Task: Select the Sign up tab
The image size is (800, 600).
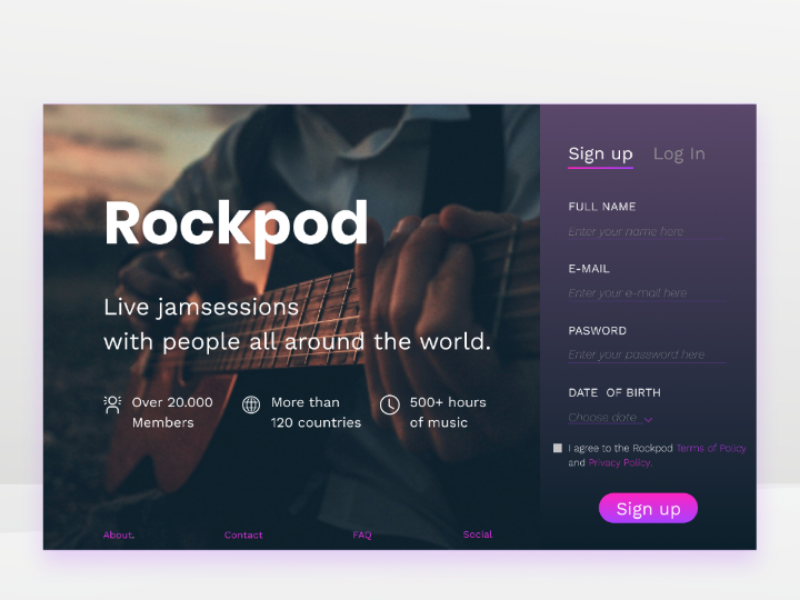Action: [601, 154]
